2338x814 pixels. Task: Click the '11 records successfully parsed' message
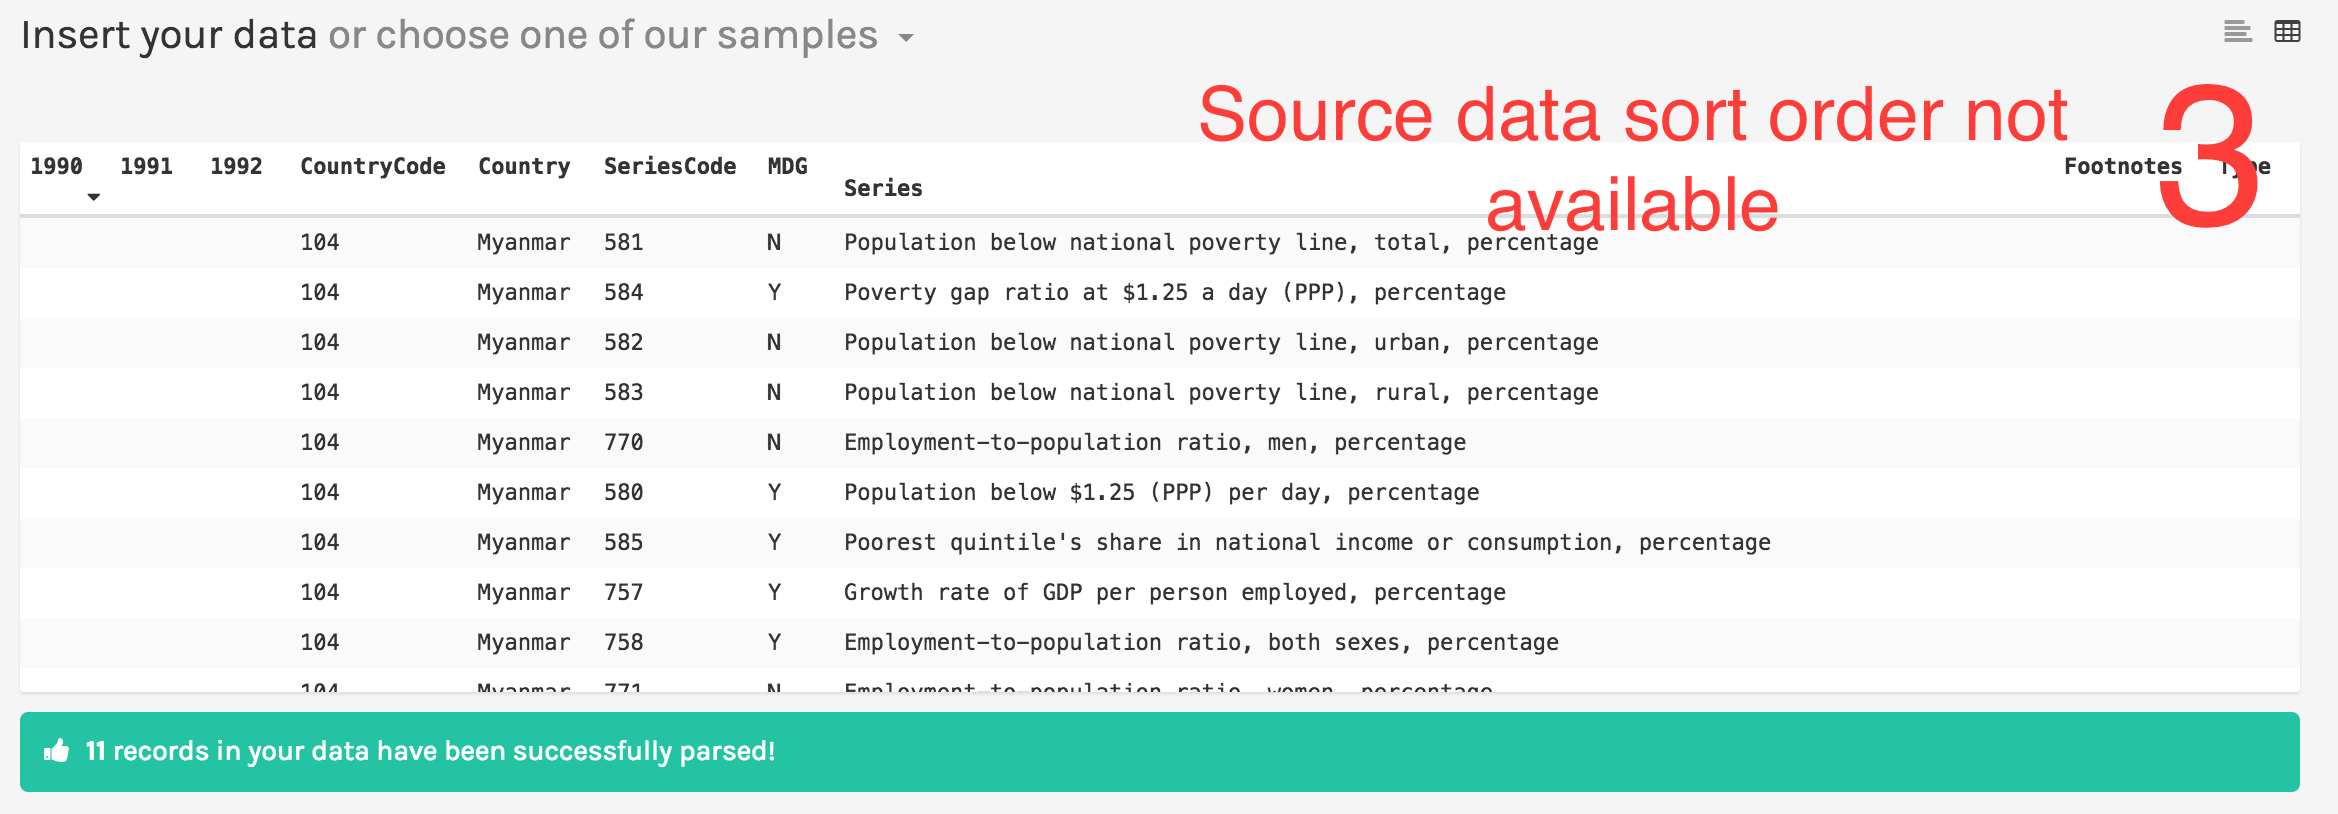[430, 751]
